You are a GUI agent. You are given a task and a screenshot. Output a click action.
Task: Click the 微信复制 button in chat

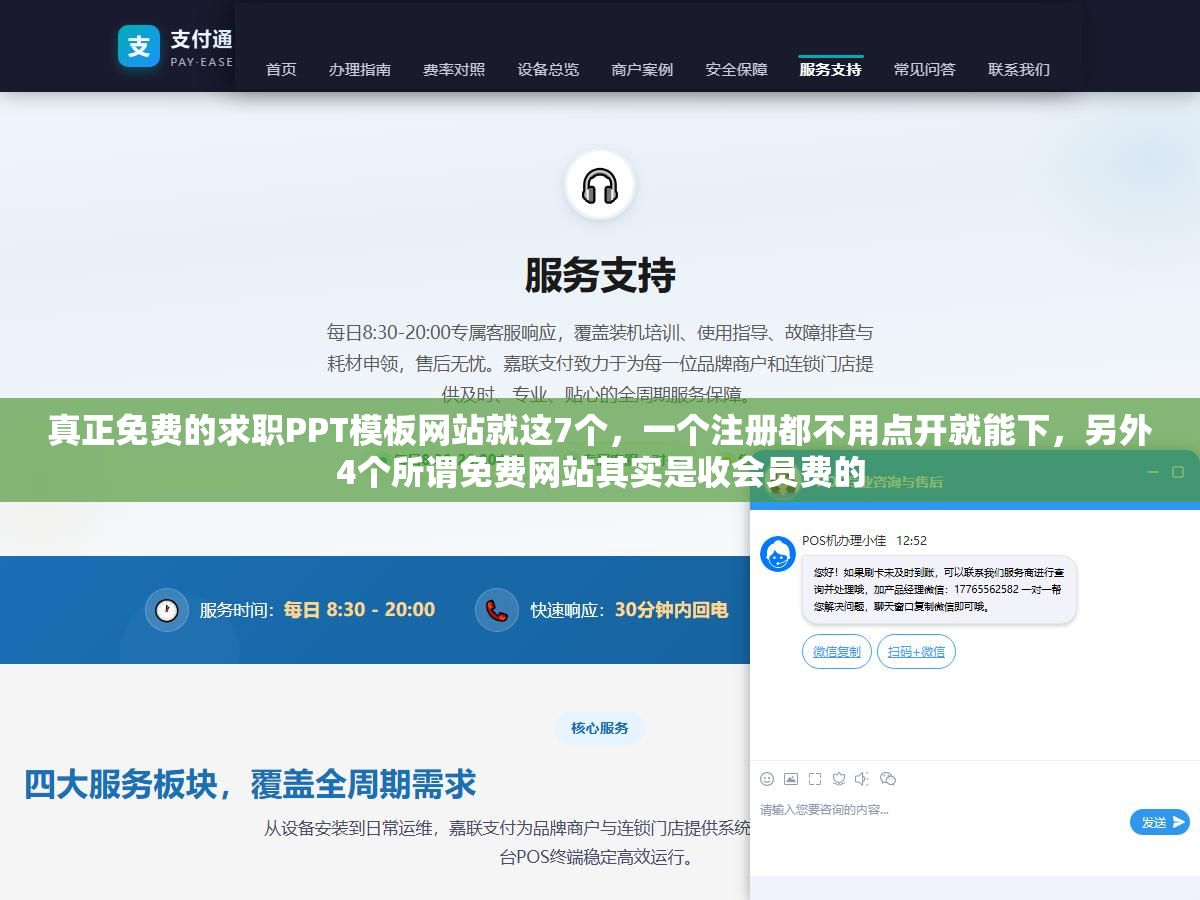click(837, 651)
